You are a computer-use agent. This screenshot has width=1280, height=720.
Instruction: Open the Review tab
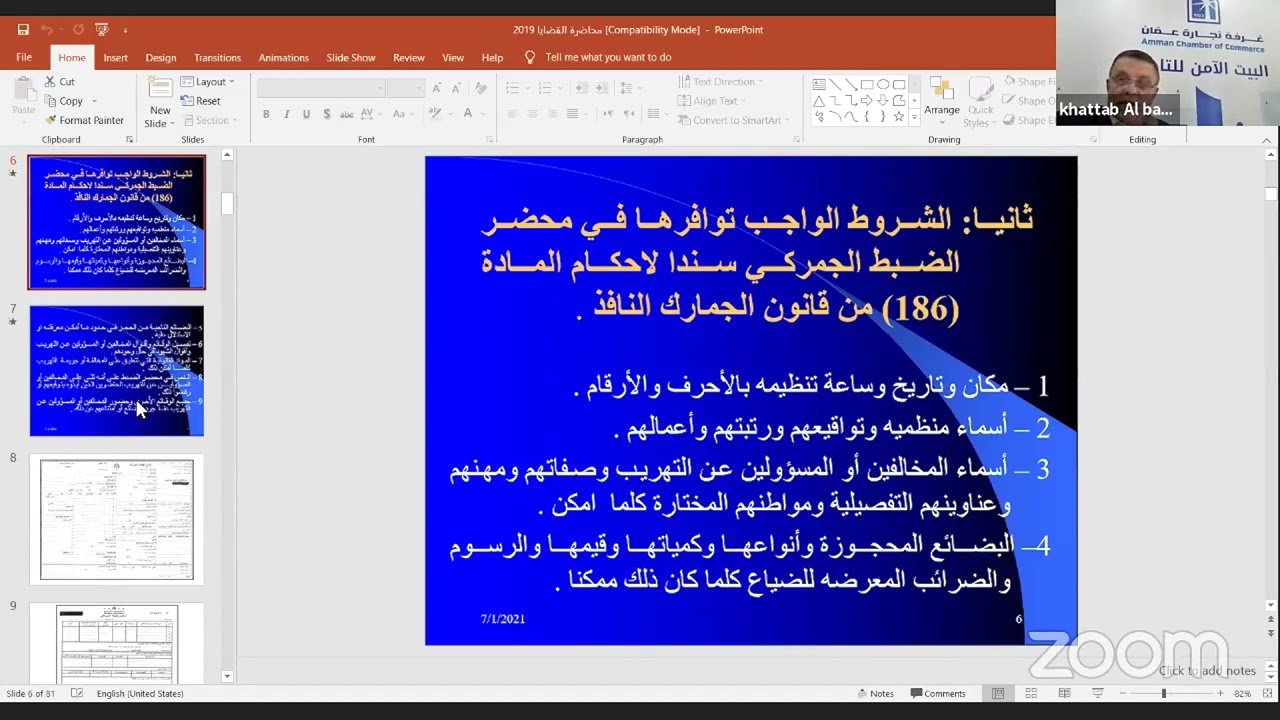tap(408, 57)
